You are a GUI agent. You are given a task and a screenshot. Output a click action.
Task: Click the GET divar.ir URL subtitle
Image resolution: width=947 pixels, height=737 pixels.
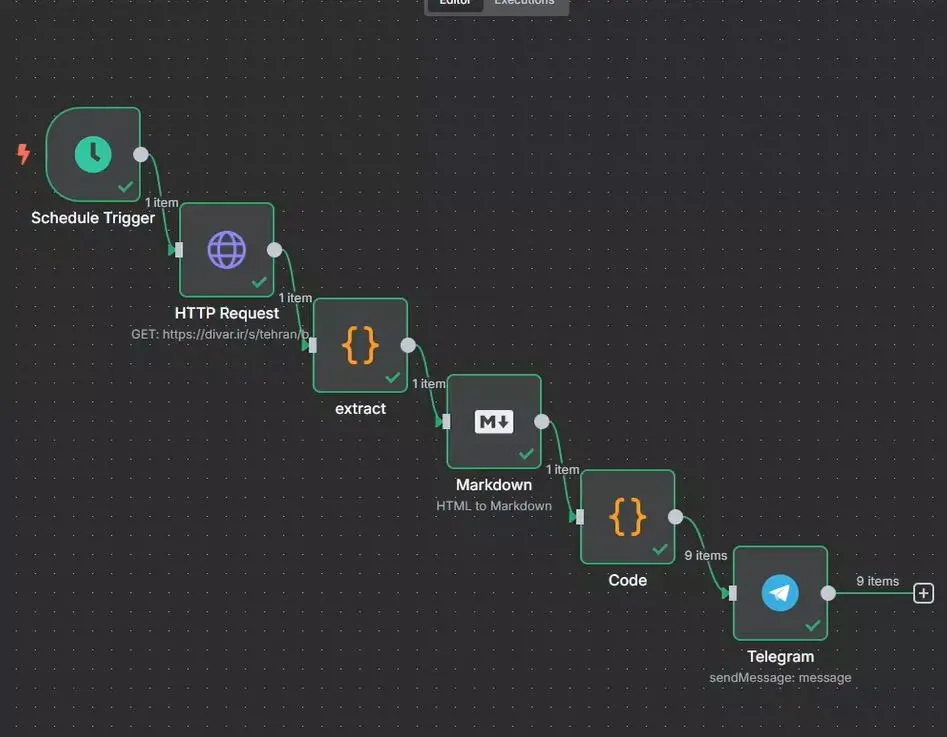coord(220,333)
